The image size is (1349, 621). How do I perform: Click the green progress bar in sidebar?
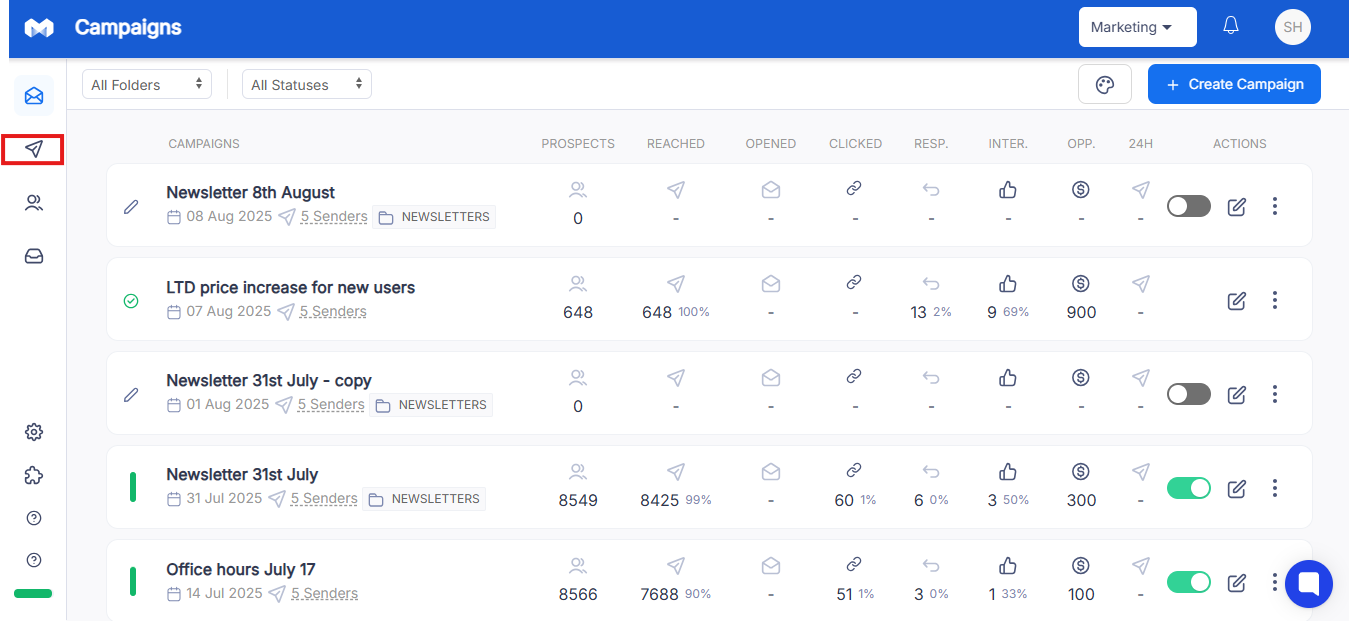[x=33, y=593]
